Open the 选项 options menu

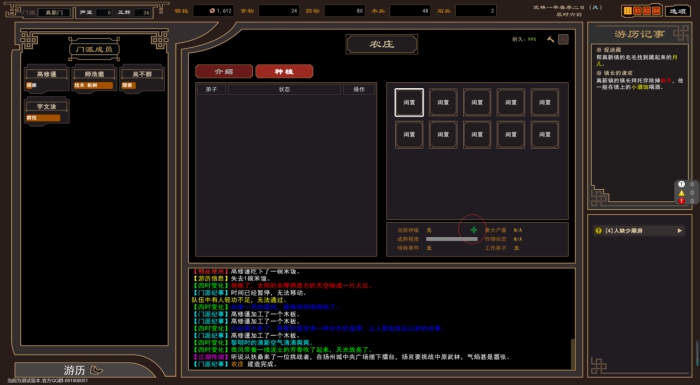click(x=677, y=11)
